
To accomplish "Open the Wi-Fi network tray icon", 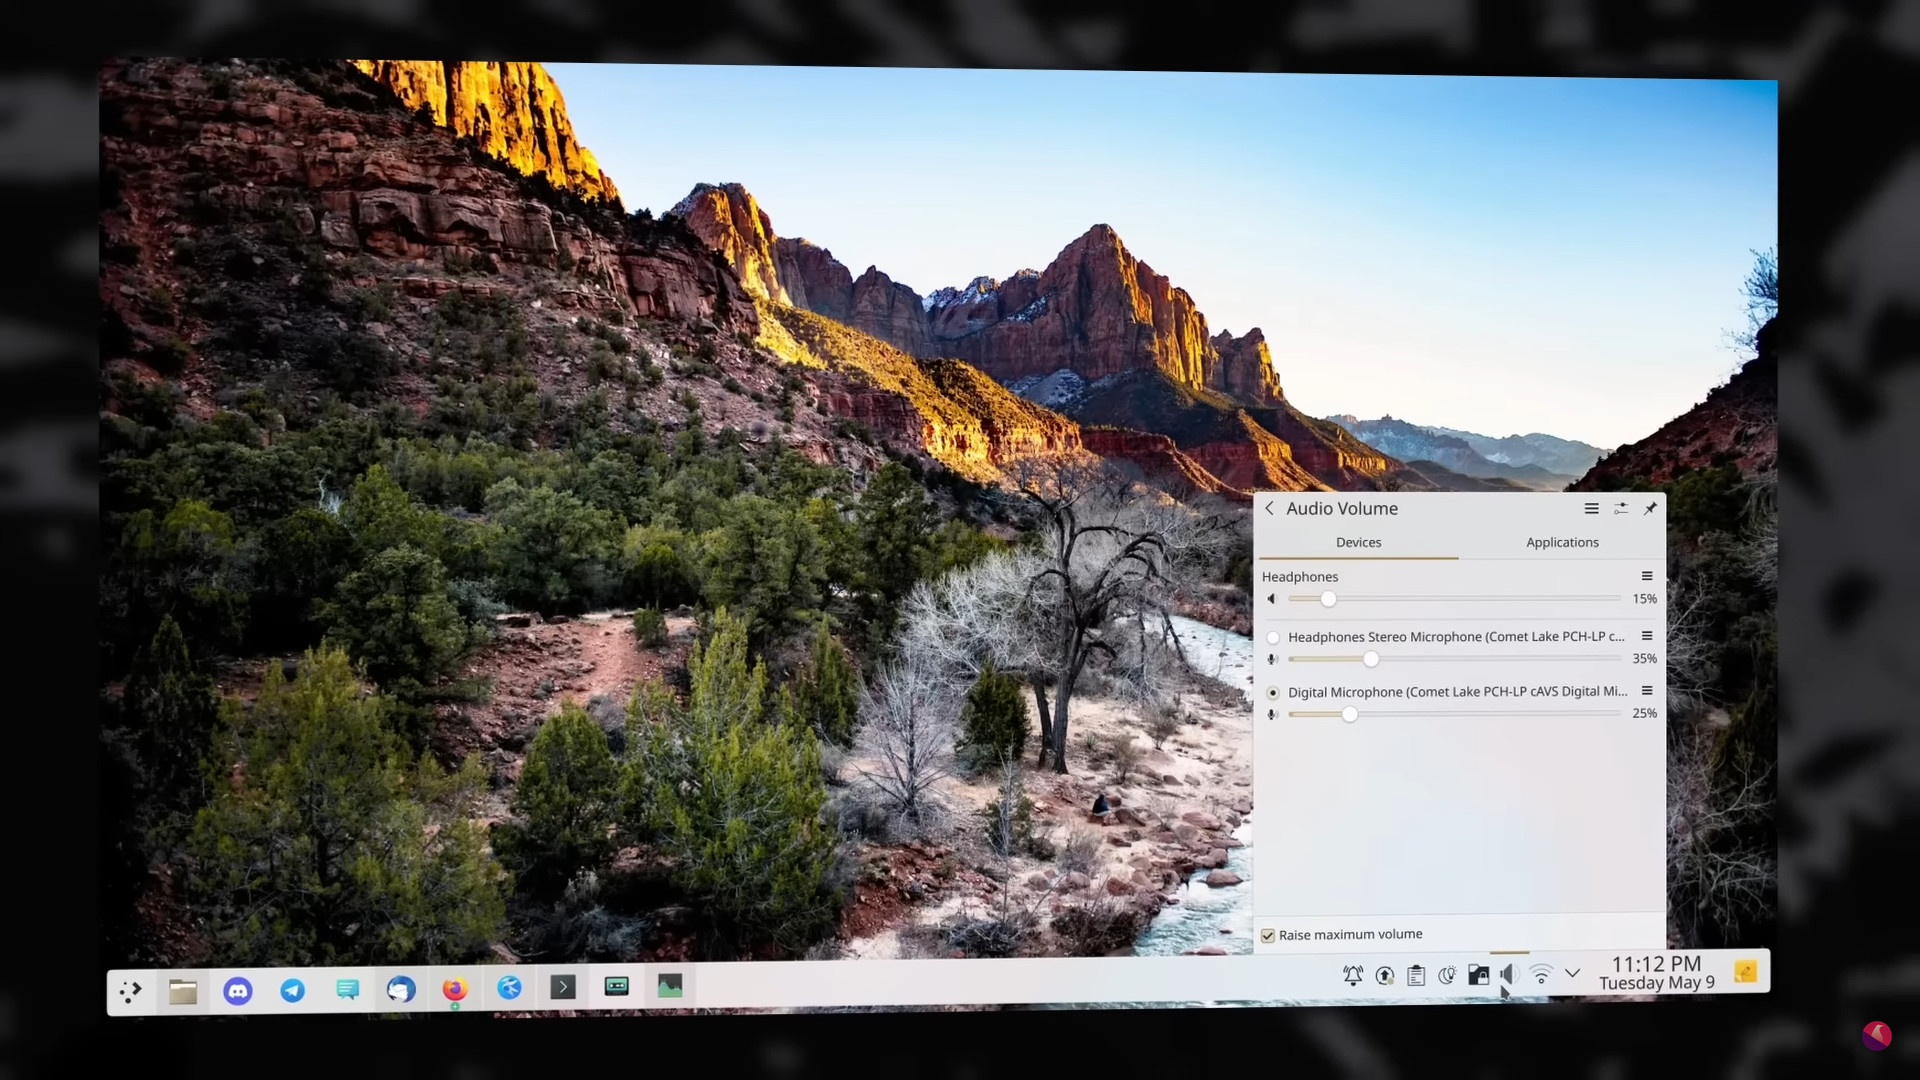I will (1541, 974).
